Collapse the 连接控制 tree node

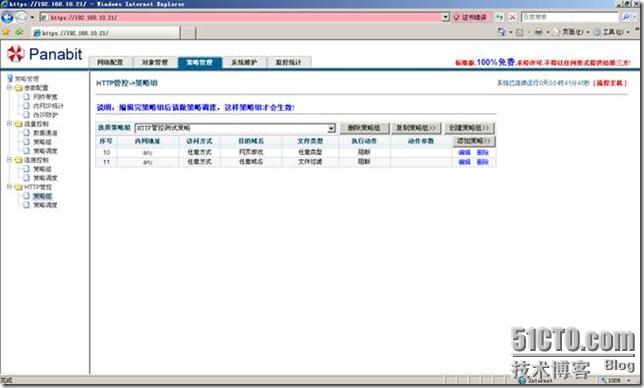click(x=9, y=160)
